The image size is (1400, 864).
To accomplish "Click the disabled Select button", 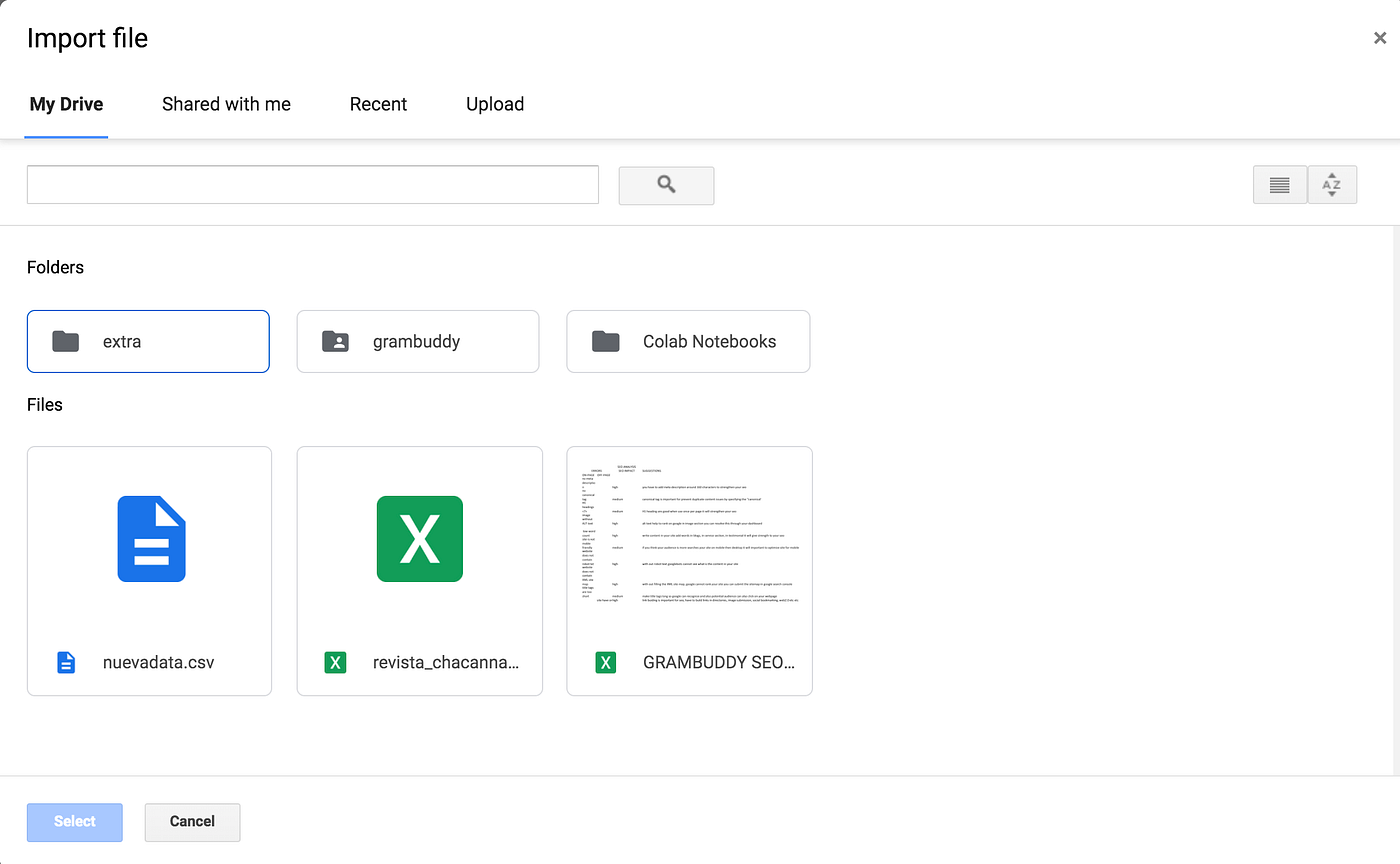I will (74, 821).
